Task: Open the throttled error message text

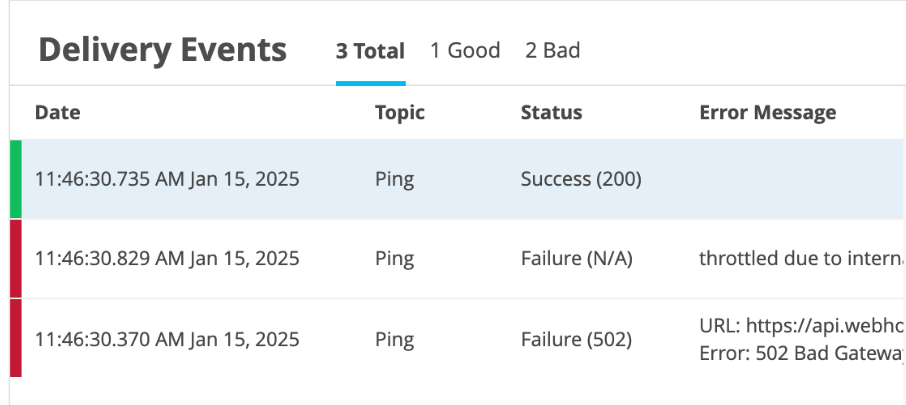Action: (802, 259)
